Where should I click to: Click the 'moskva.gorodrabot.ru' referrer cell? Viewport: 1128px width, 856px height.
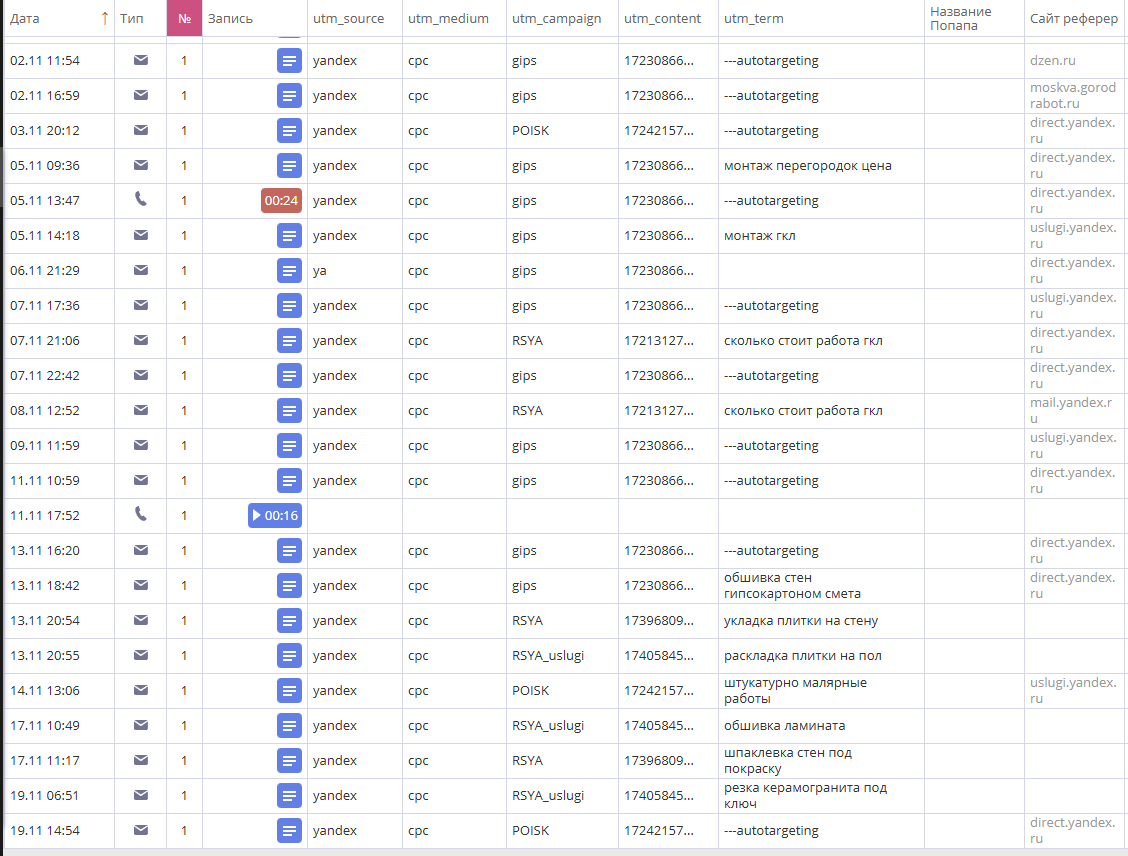(1075, 96)
